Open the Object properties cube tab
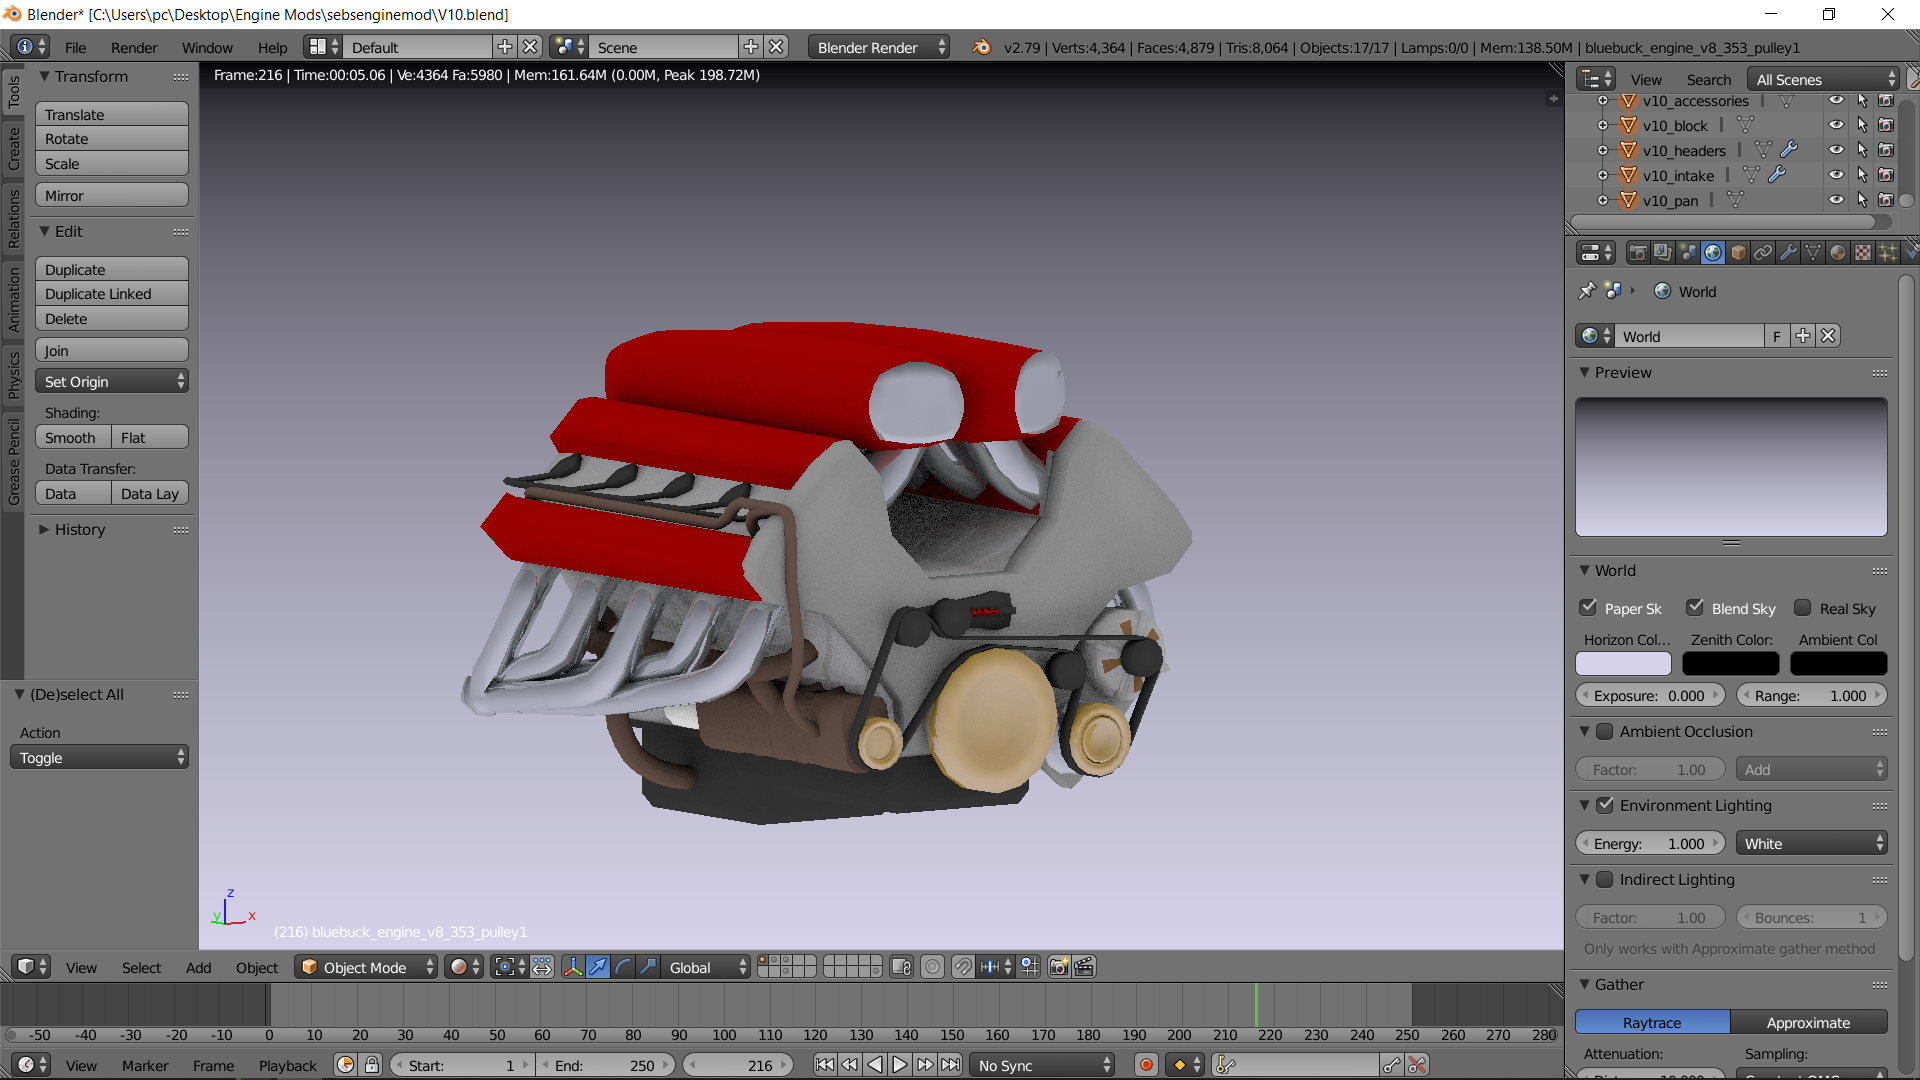This screenshot has width=1920, height=1080. tap(1738, 253)
